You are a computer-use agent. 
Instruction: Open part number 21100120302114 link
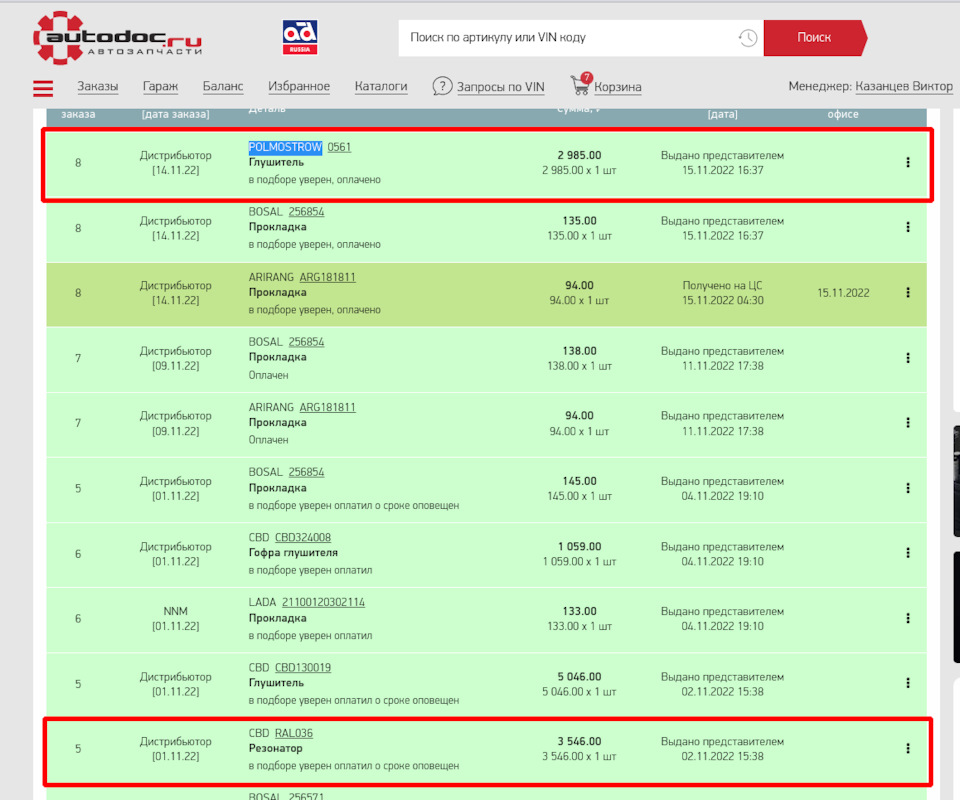[x=323, y=602]
